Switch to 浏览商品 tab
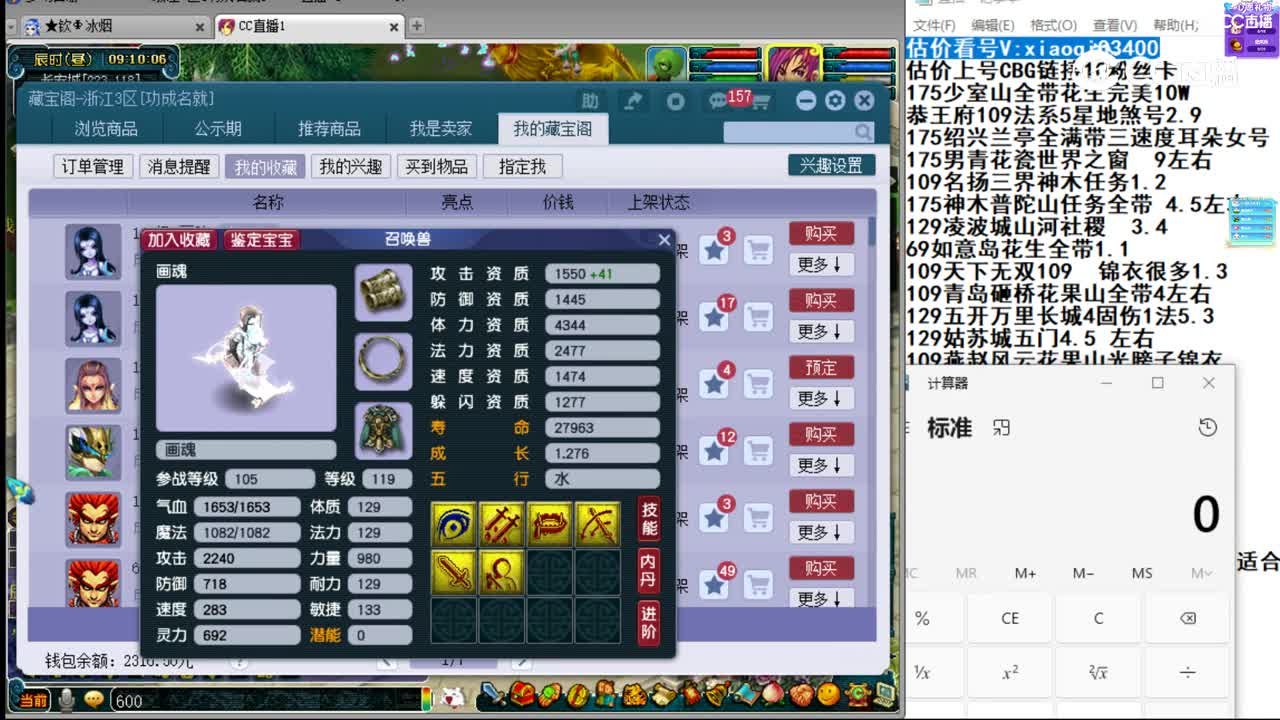Screen dimensions: 1280x720 point(106,128)
